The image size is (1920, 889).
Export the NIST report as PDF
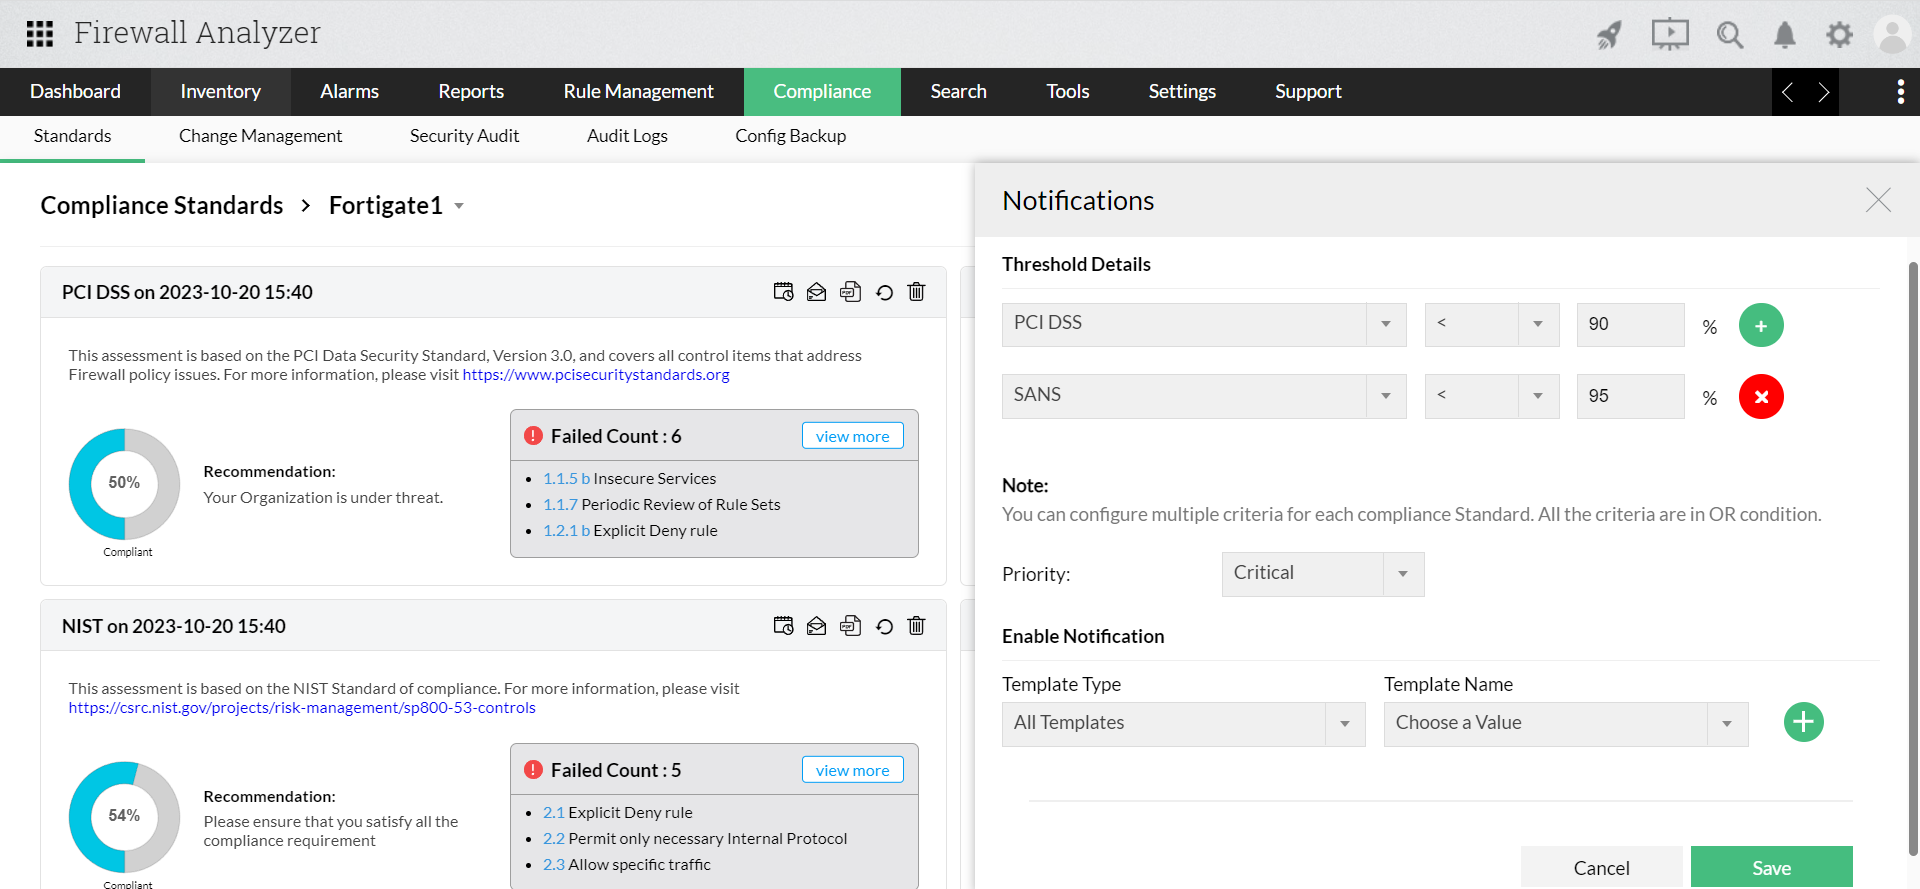850,626
